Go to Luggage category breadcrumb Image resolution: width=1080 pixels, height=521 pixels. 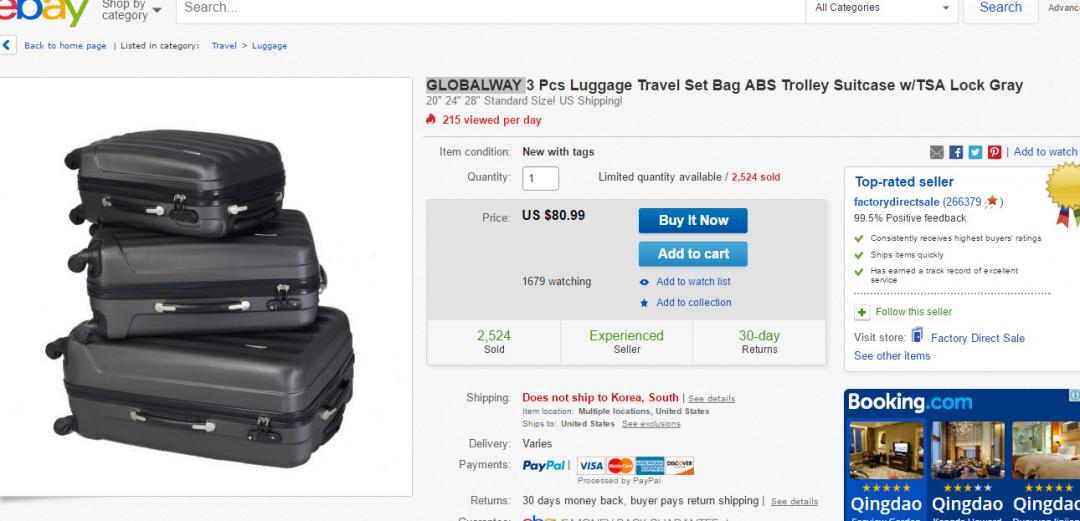(269, 46)
